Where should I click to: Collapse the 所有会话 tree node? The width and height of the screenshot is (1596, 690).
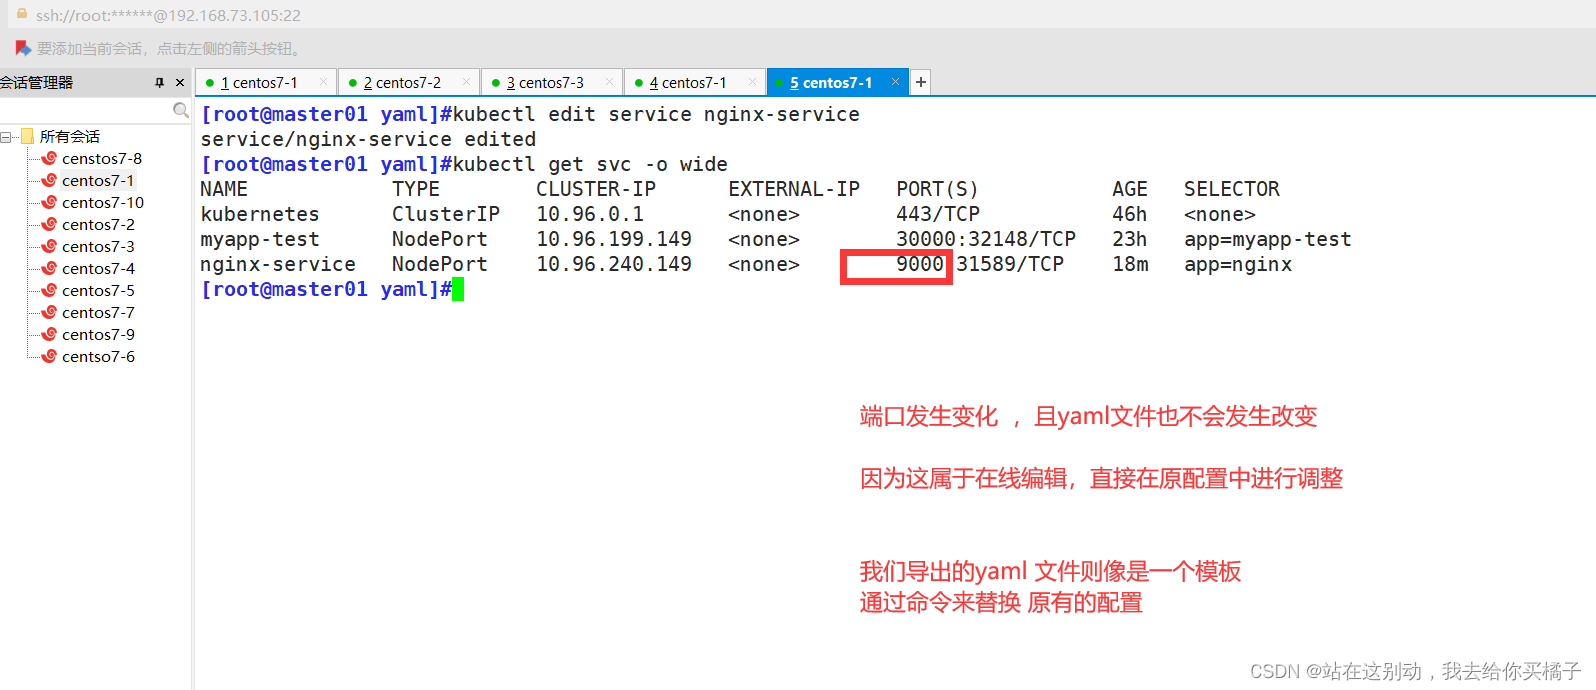point(6,137)
